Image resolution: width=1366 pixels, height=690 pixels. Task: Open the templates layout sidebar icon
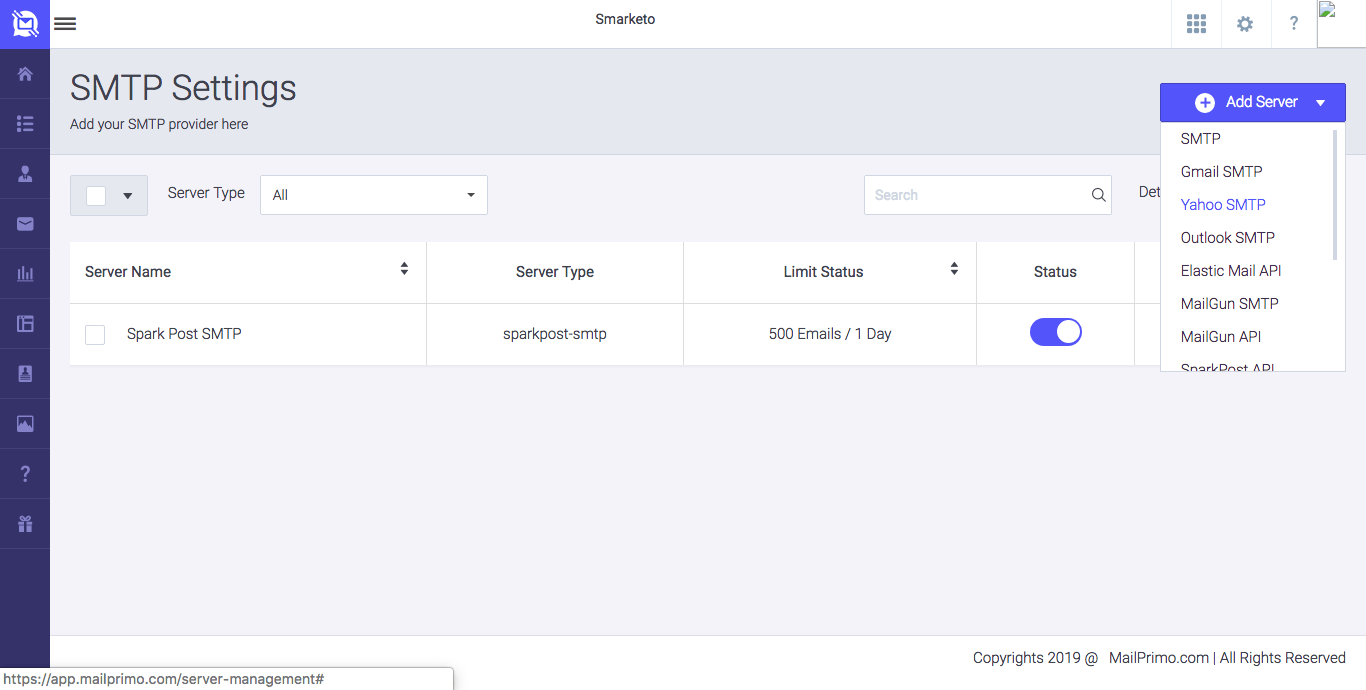tap(25, 324)
